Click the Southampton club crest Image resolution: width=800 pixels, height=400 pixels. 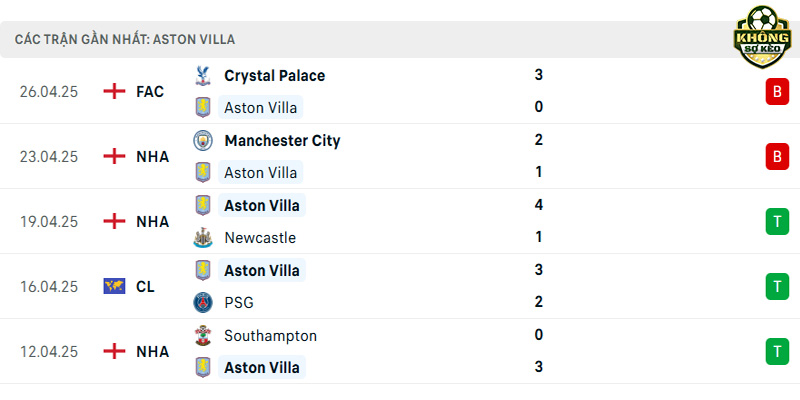203,335
